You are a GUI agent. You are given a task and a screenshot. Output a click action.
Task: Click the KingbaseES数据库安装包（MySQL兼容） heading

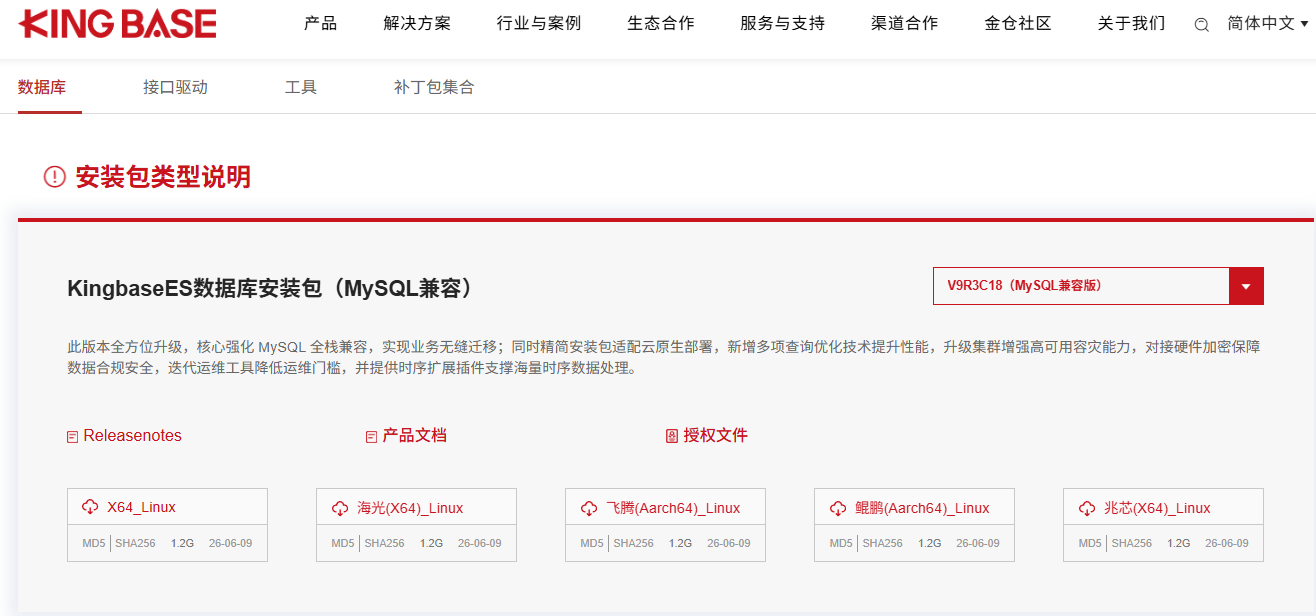click(x=274, y=288)
